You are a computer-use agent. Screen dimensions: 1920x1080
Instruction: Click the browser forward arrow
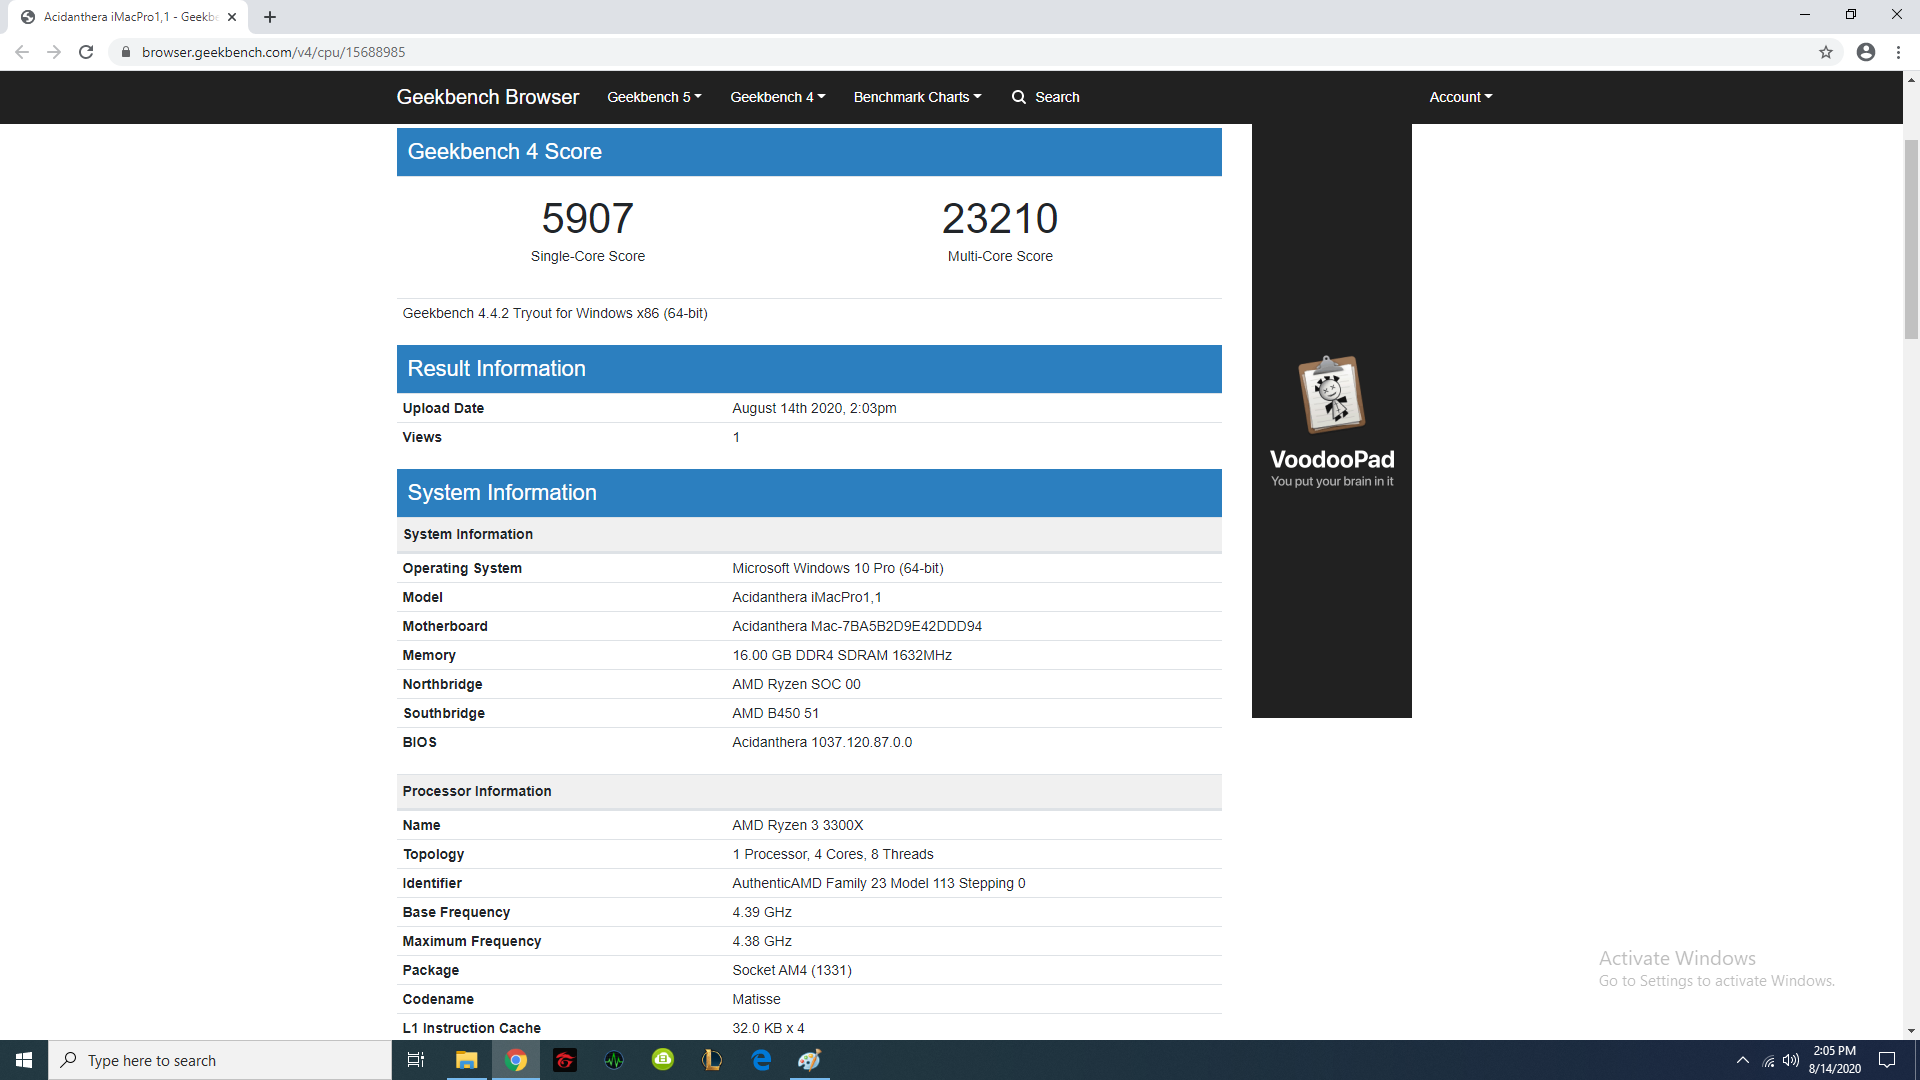click(x=54, y=52)
